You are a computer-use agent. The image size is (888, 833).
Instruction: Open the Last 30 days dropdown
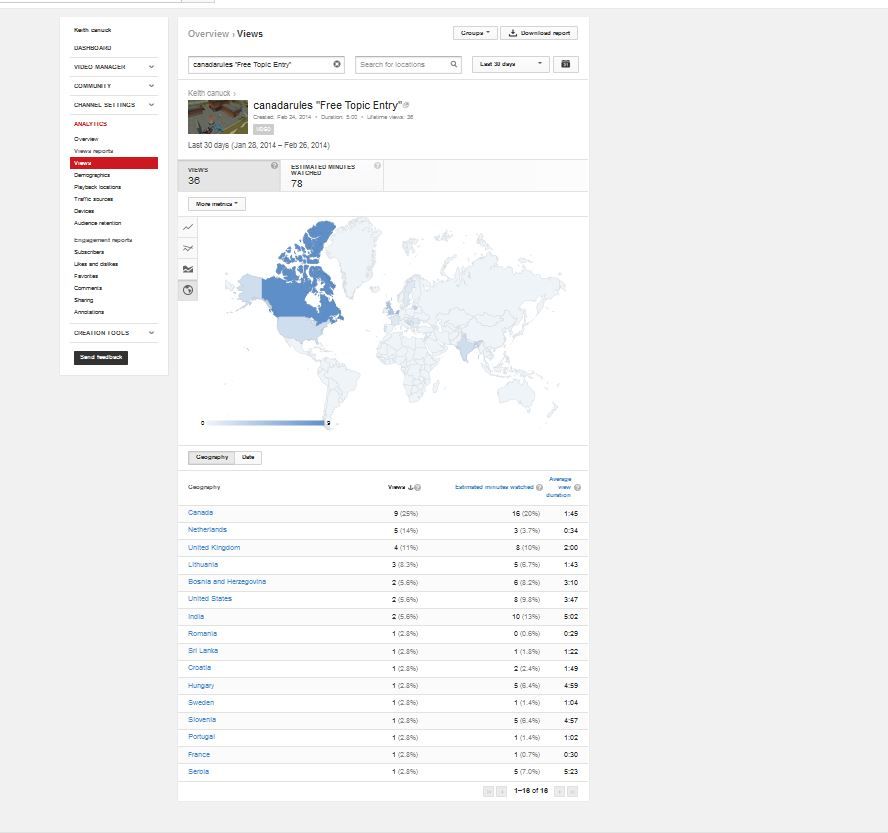pos(514,64)
